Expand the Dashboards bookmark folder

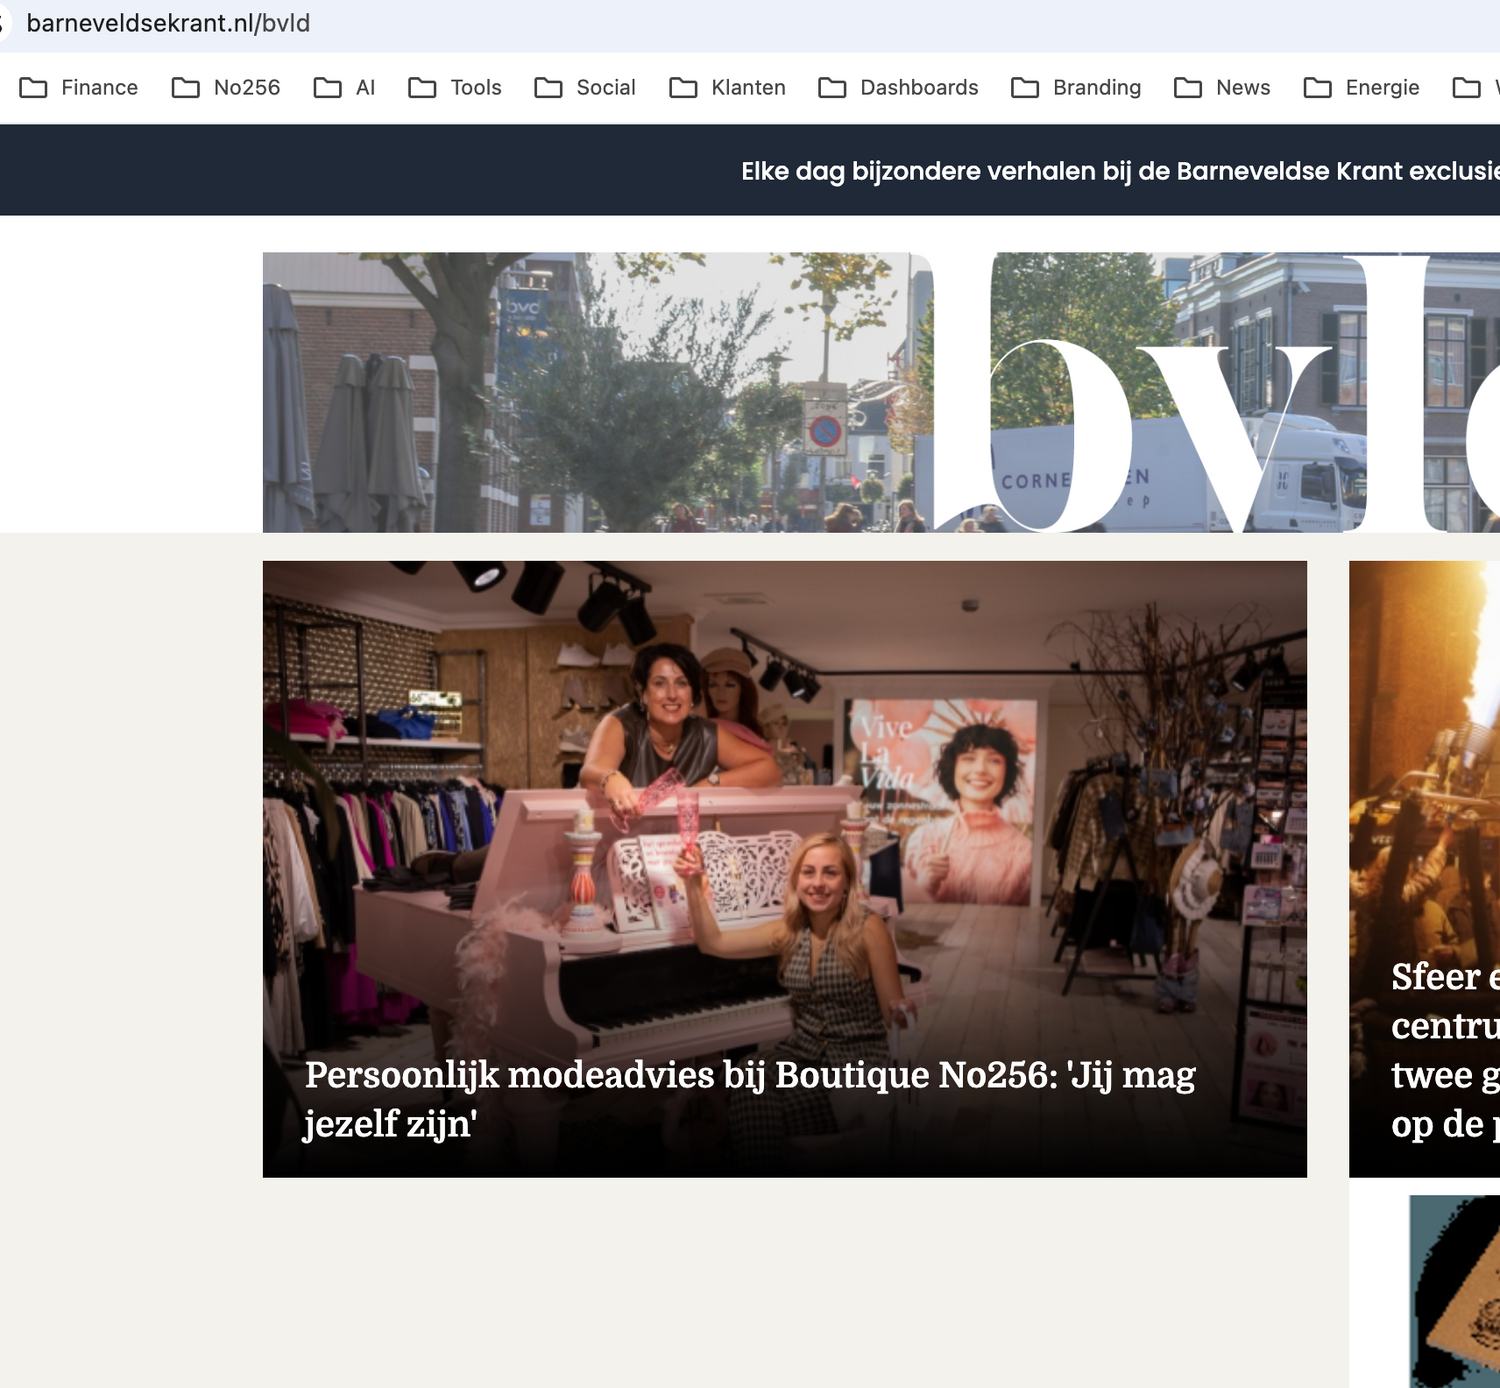(898, 88)
